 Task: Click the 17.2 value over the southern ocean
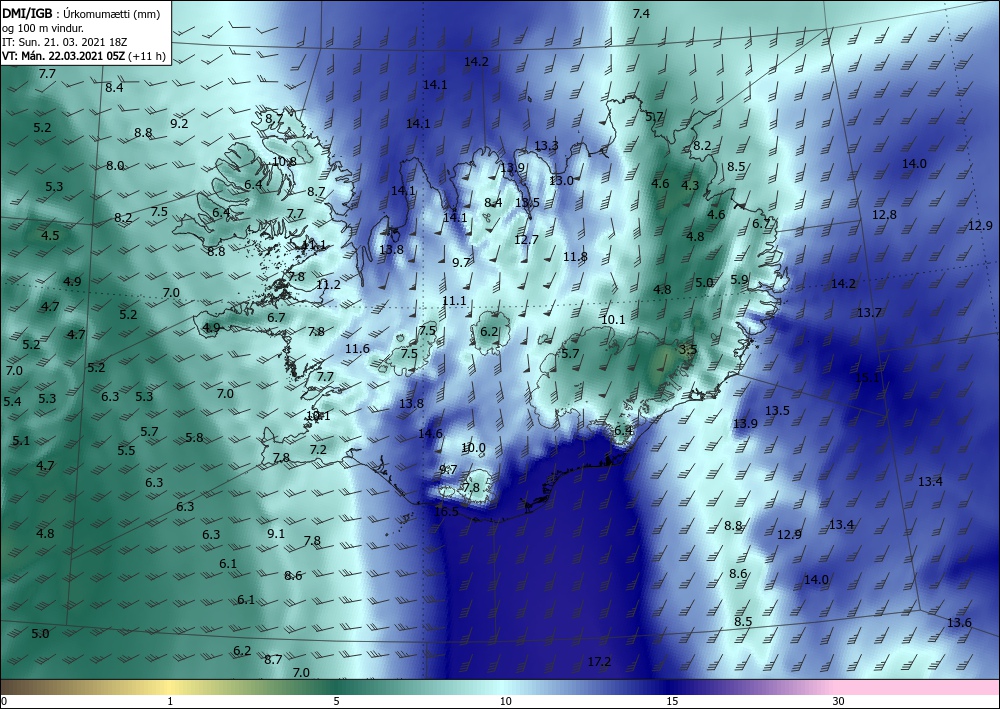coord(599,662)
